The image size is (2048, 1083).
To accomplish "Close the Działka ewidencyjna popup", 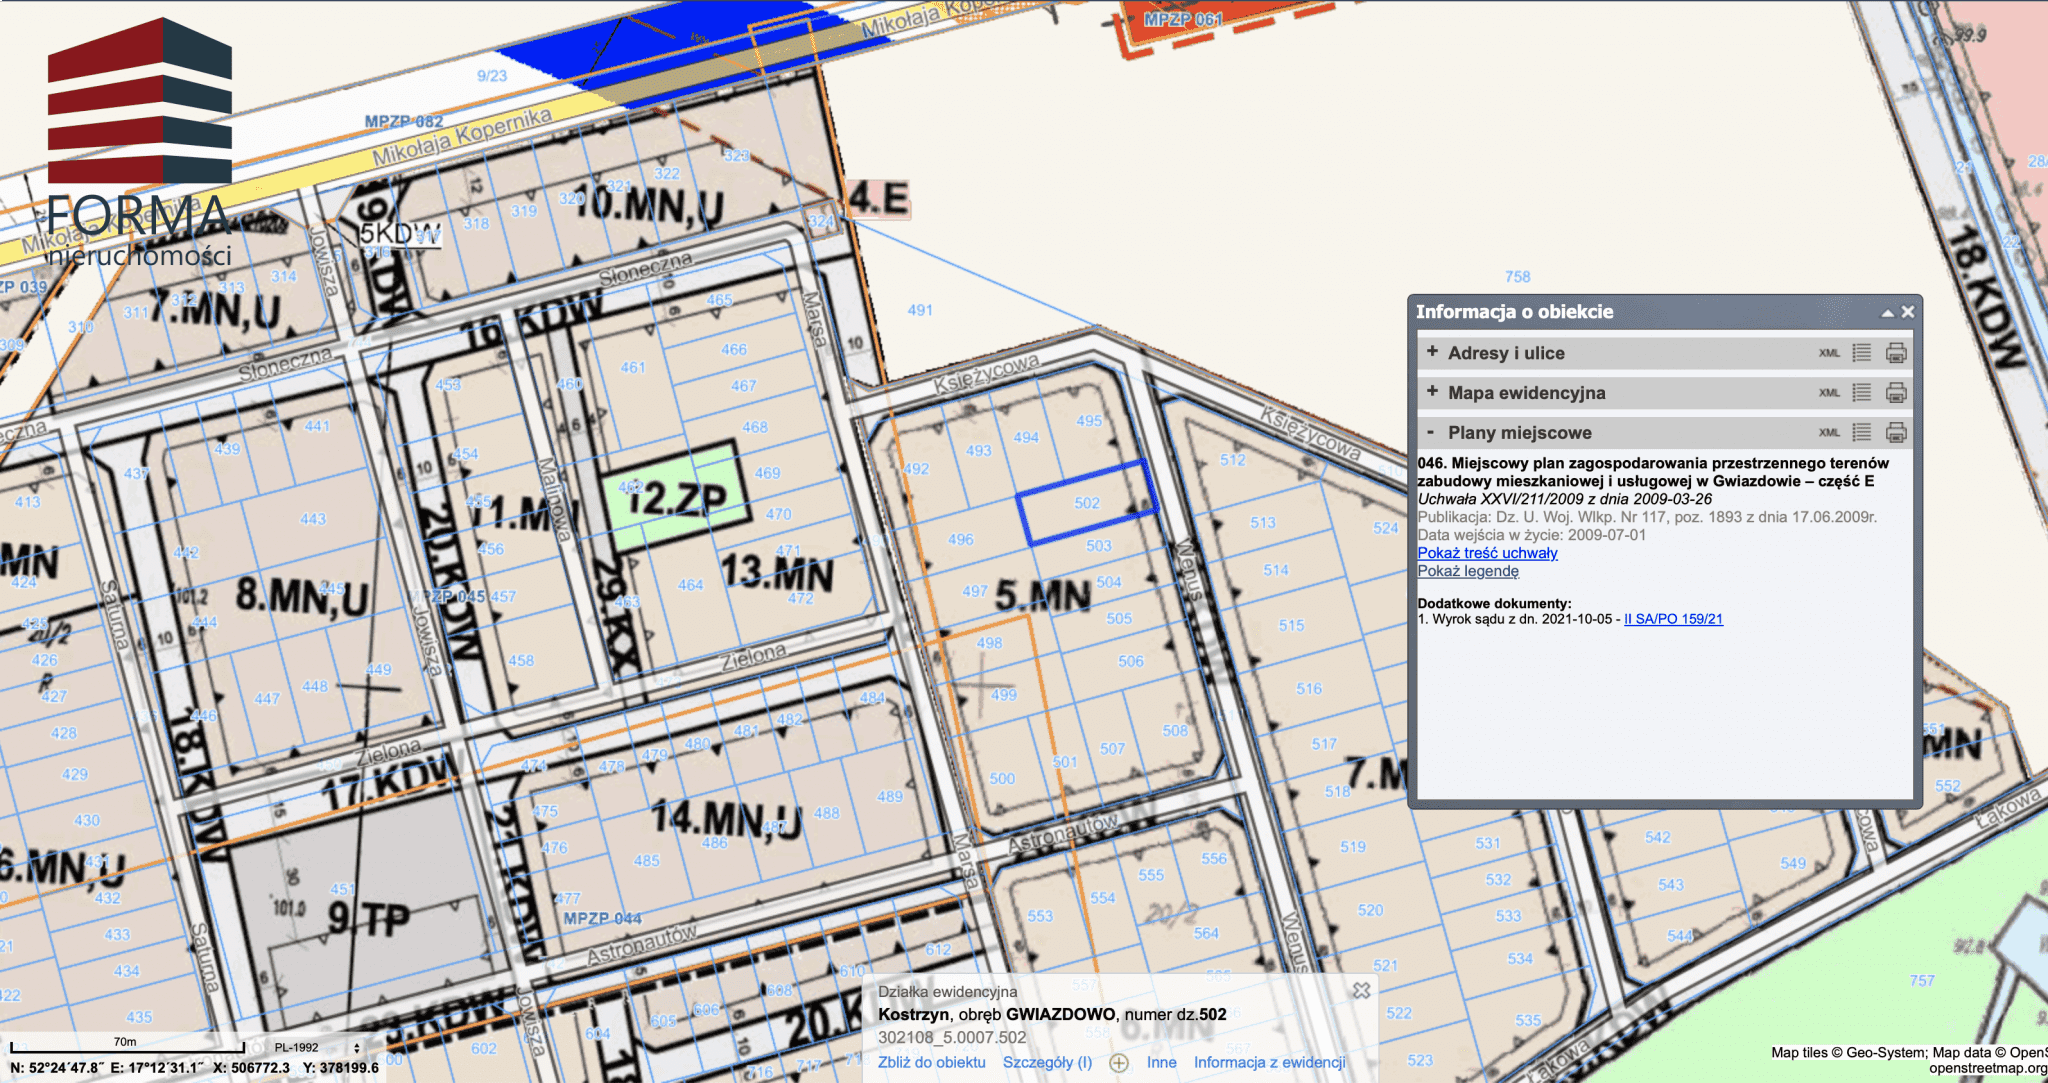I will pos(1361,990).
